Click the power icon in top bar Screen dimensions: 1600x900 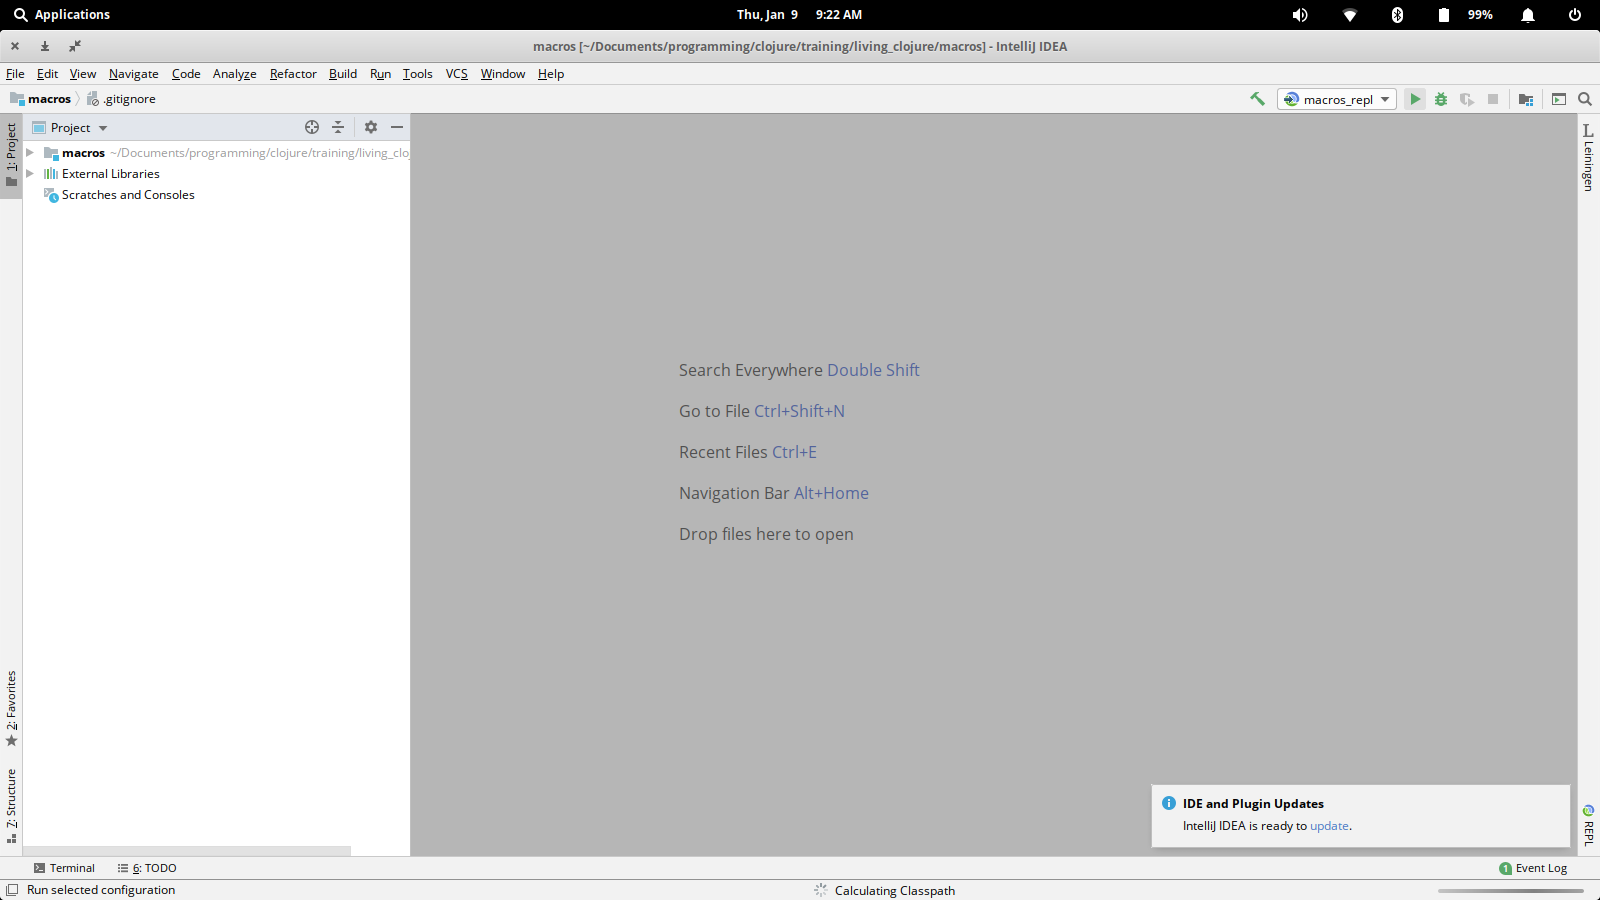coord(1575,14)
